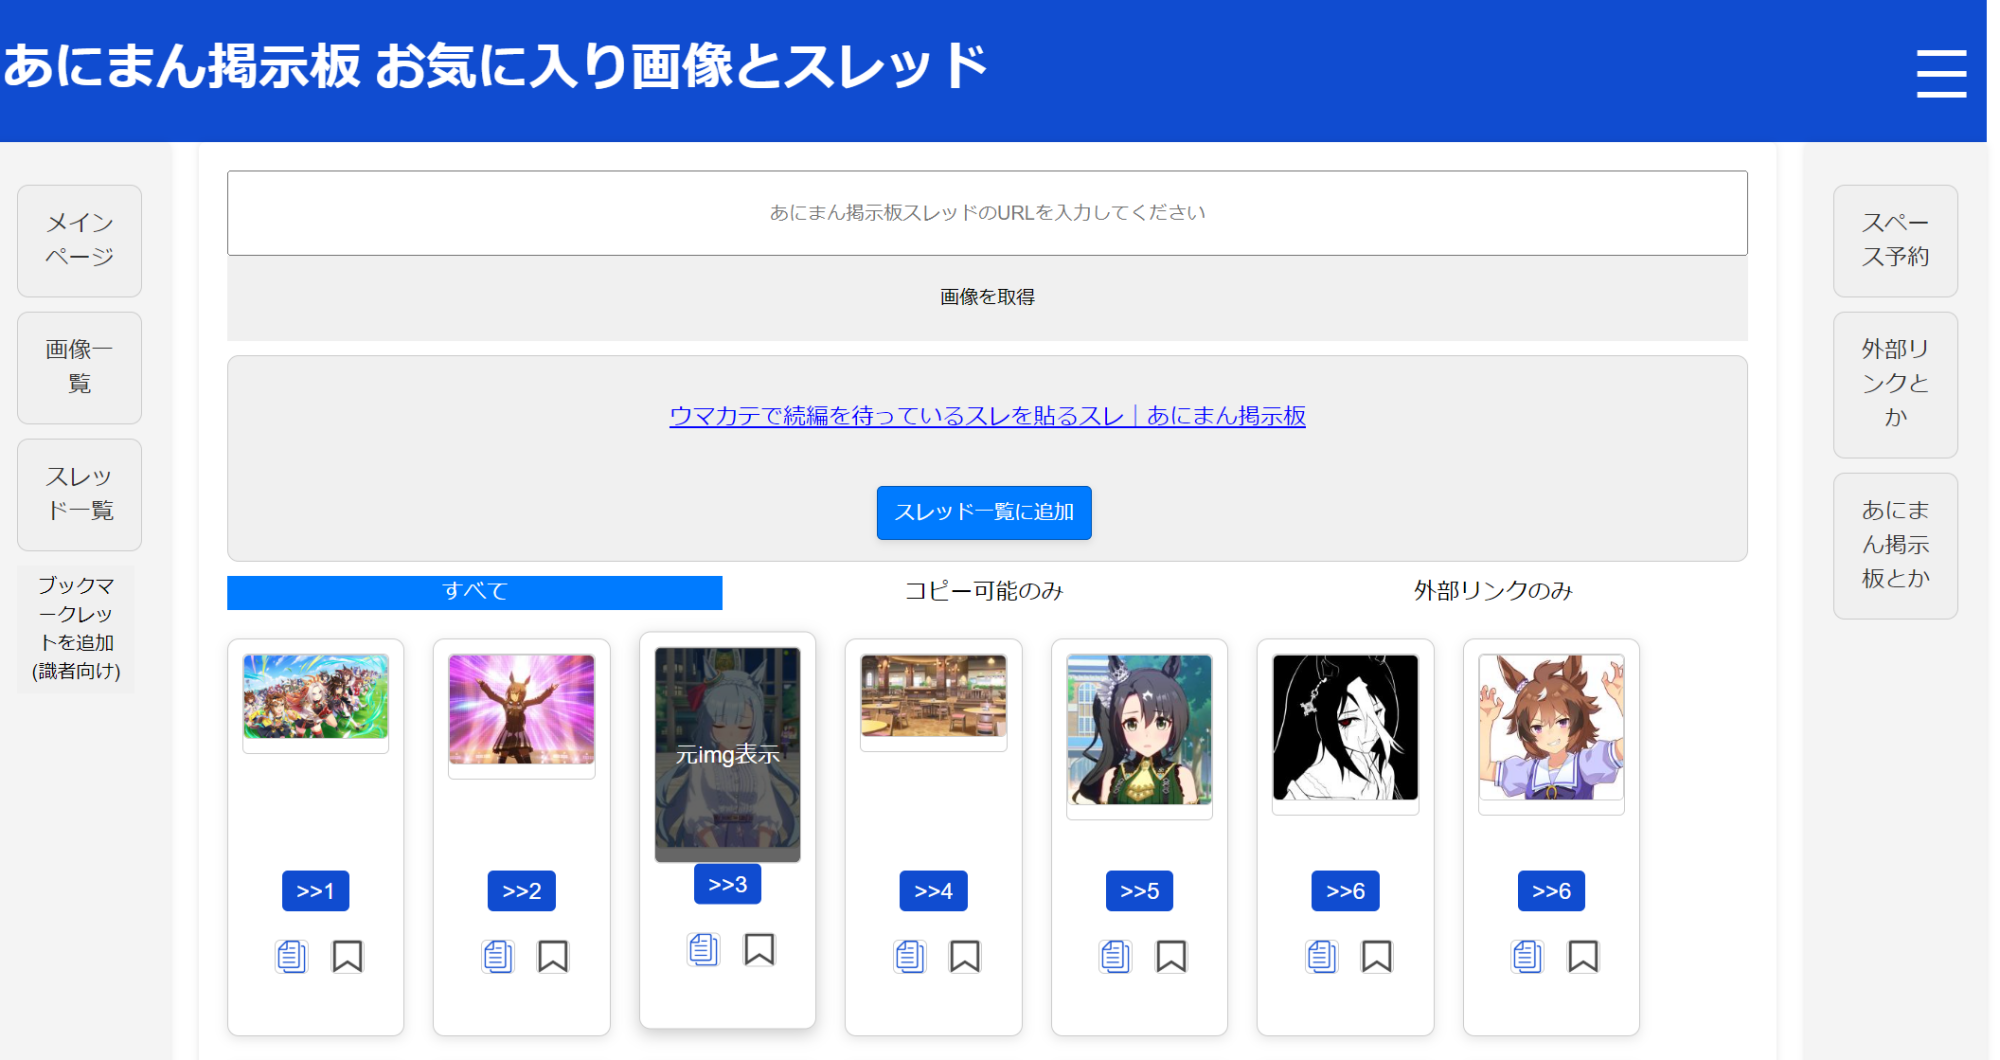Open the pink-rays stage thumbnail
2000x1060 pixels.
coord(522,710)
